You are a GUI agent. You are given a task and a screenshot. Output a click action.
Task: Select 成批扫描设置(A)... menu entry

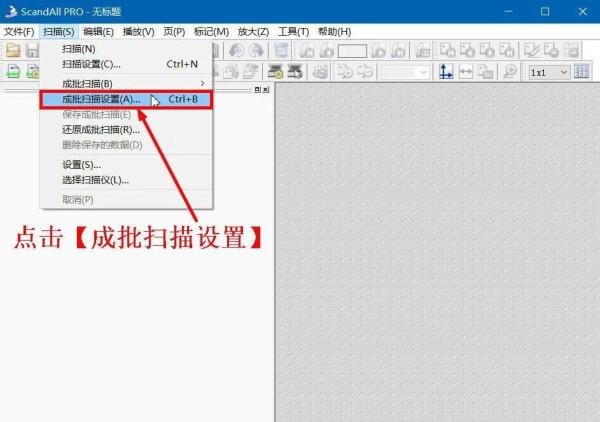(x=126, y=99)
